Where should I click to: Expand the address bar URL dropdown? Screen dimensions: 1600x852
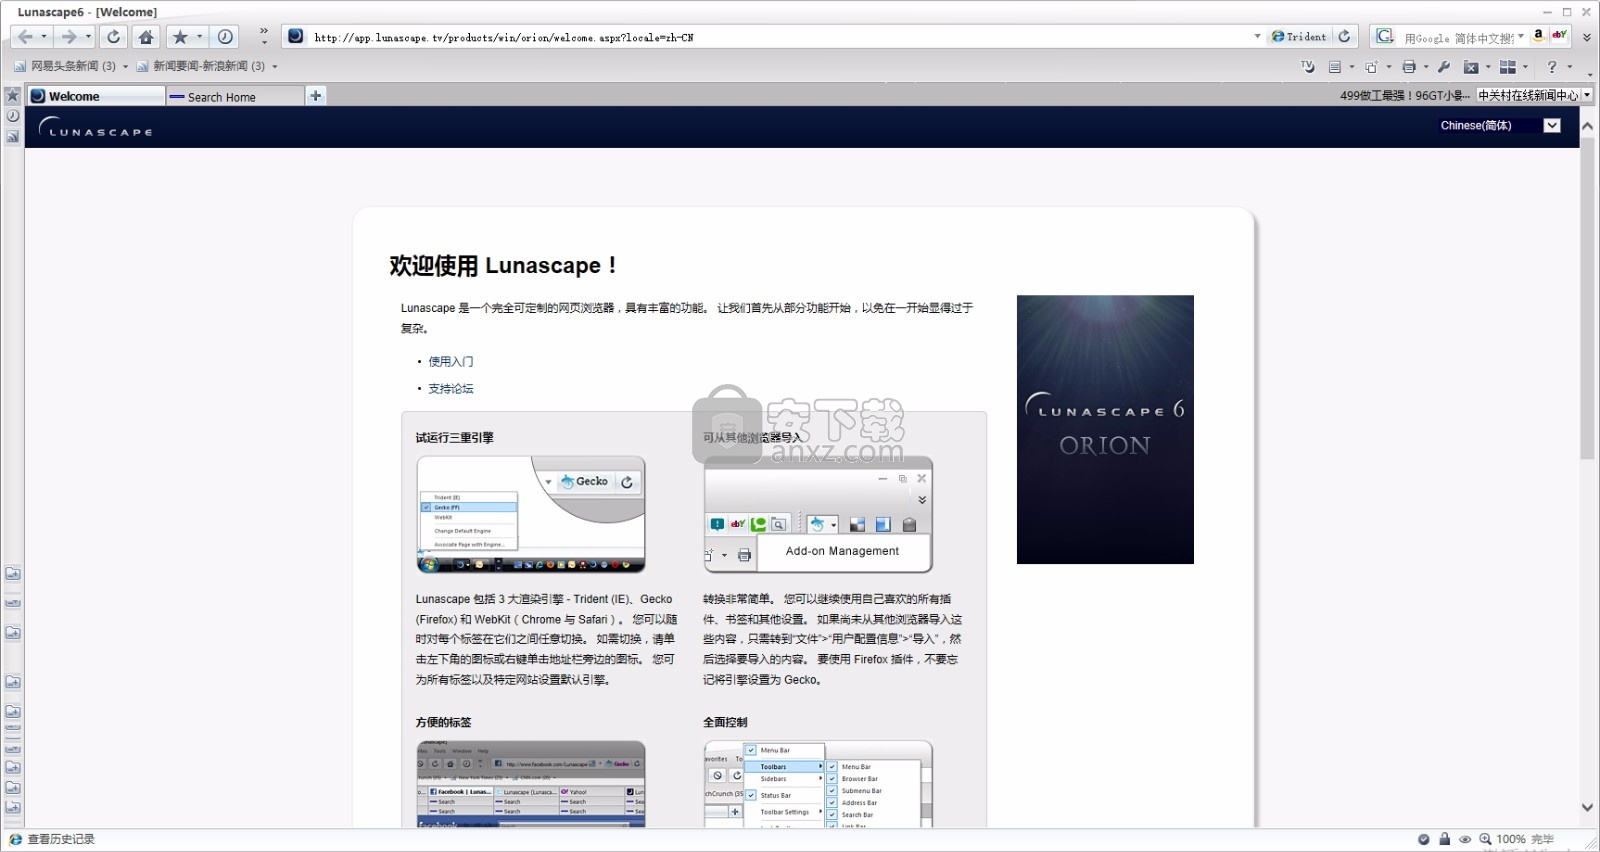1257,37
